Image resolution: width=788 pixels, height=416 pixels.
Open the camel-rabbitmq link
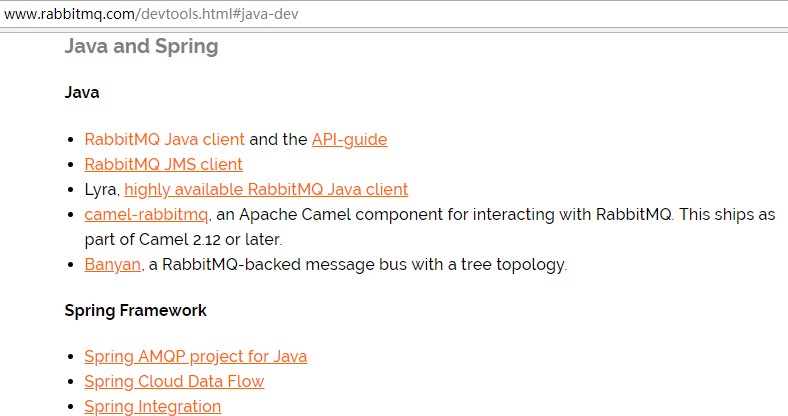tap(146, 214)
